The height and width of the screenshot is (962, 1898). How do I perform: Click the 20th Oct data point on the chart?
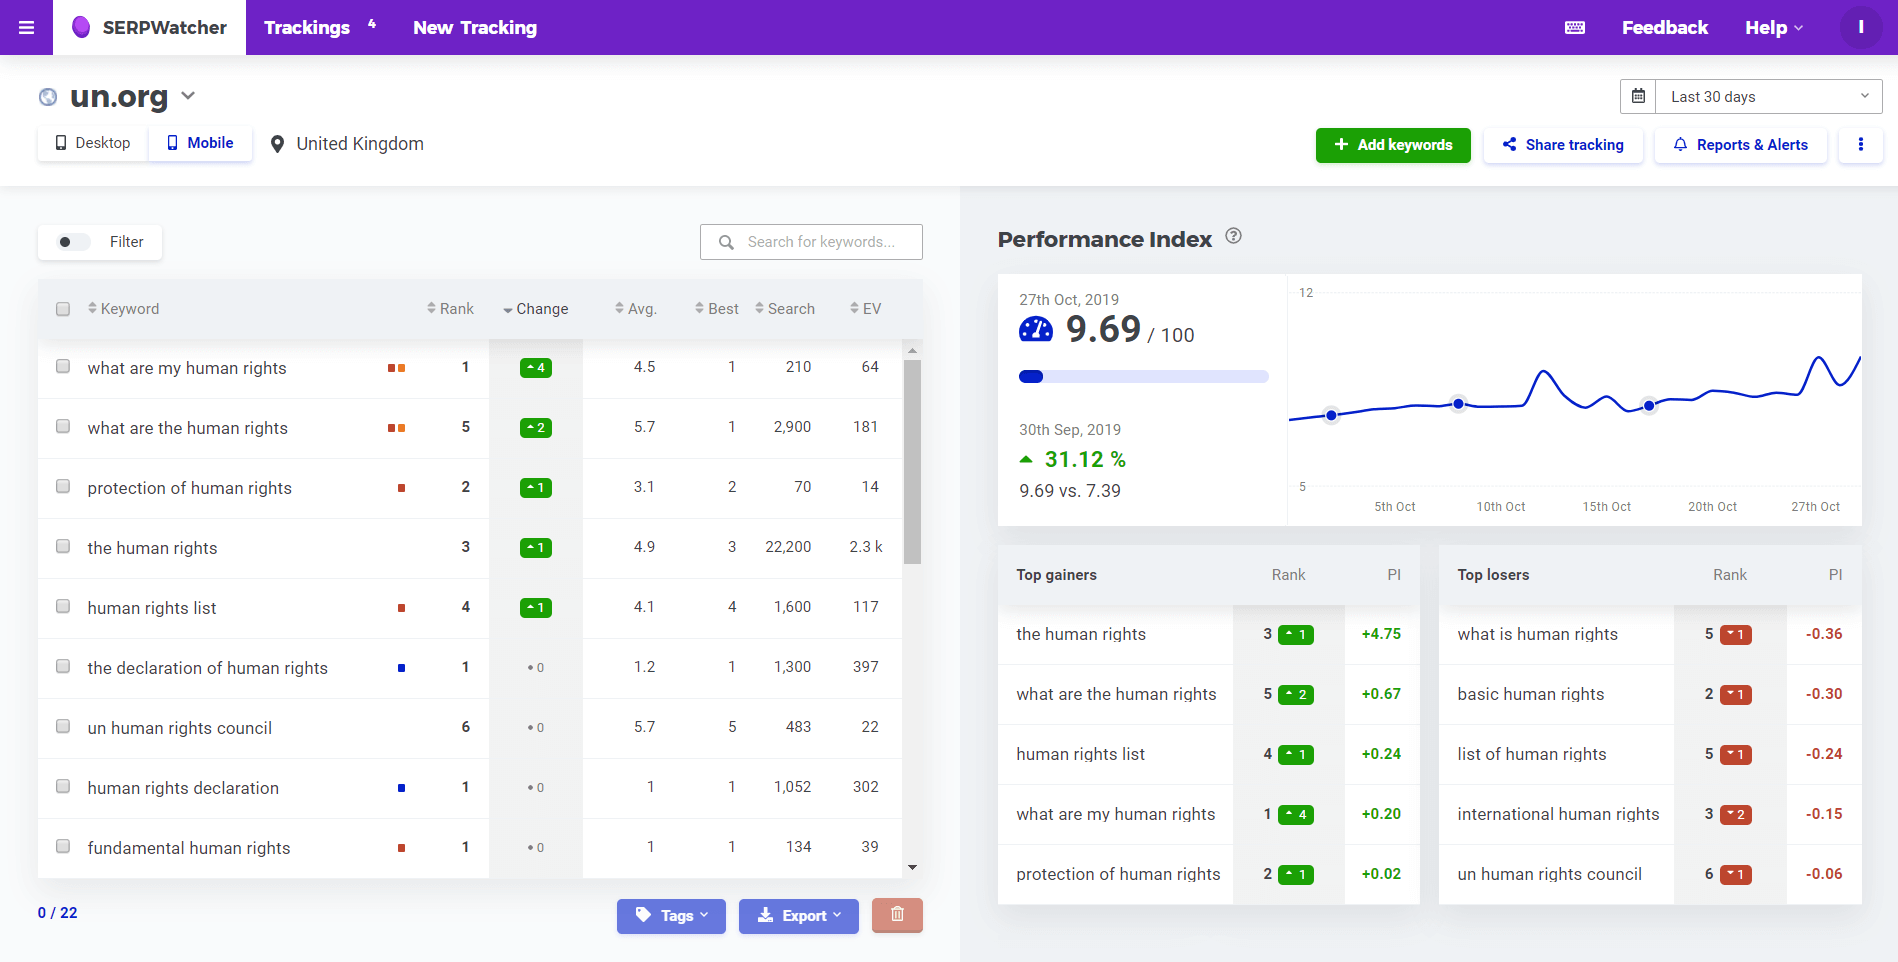tap(1649, 406)
